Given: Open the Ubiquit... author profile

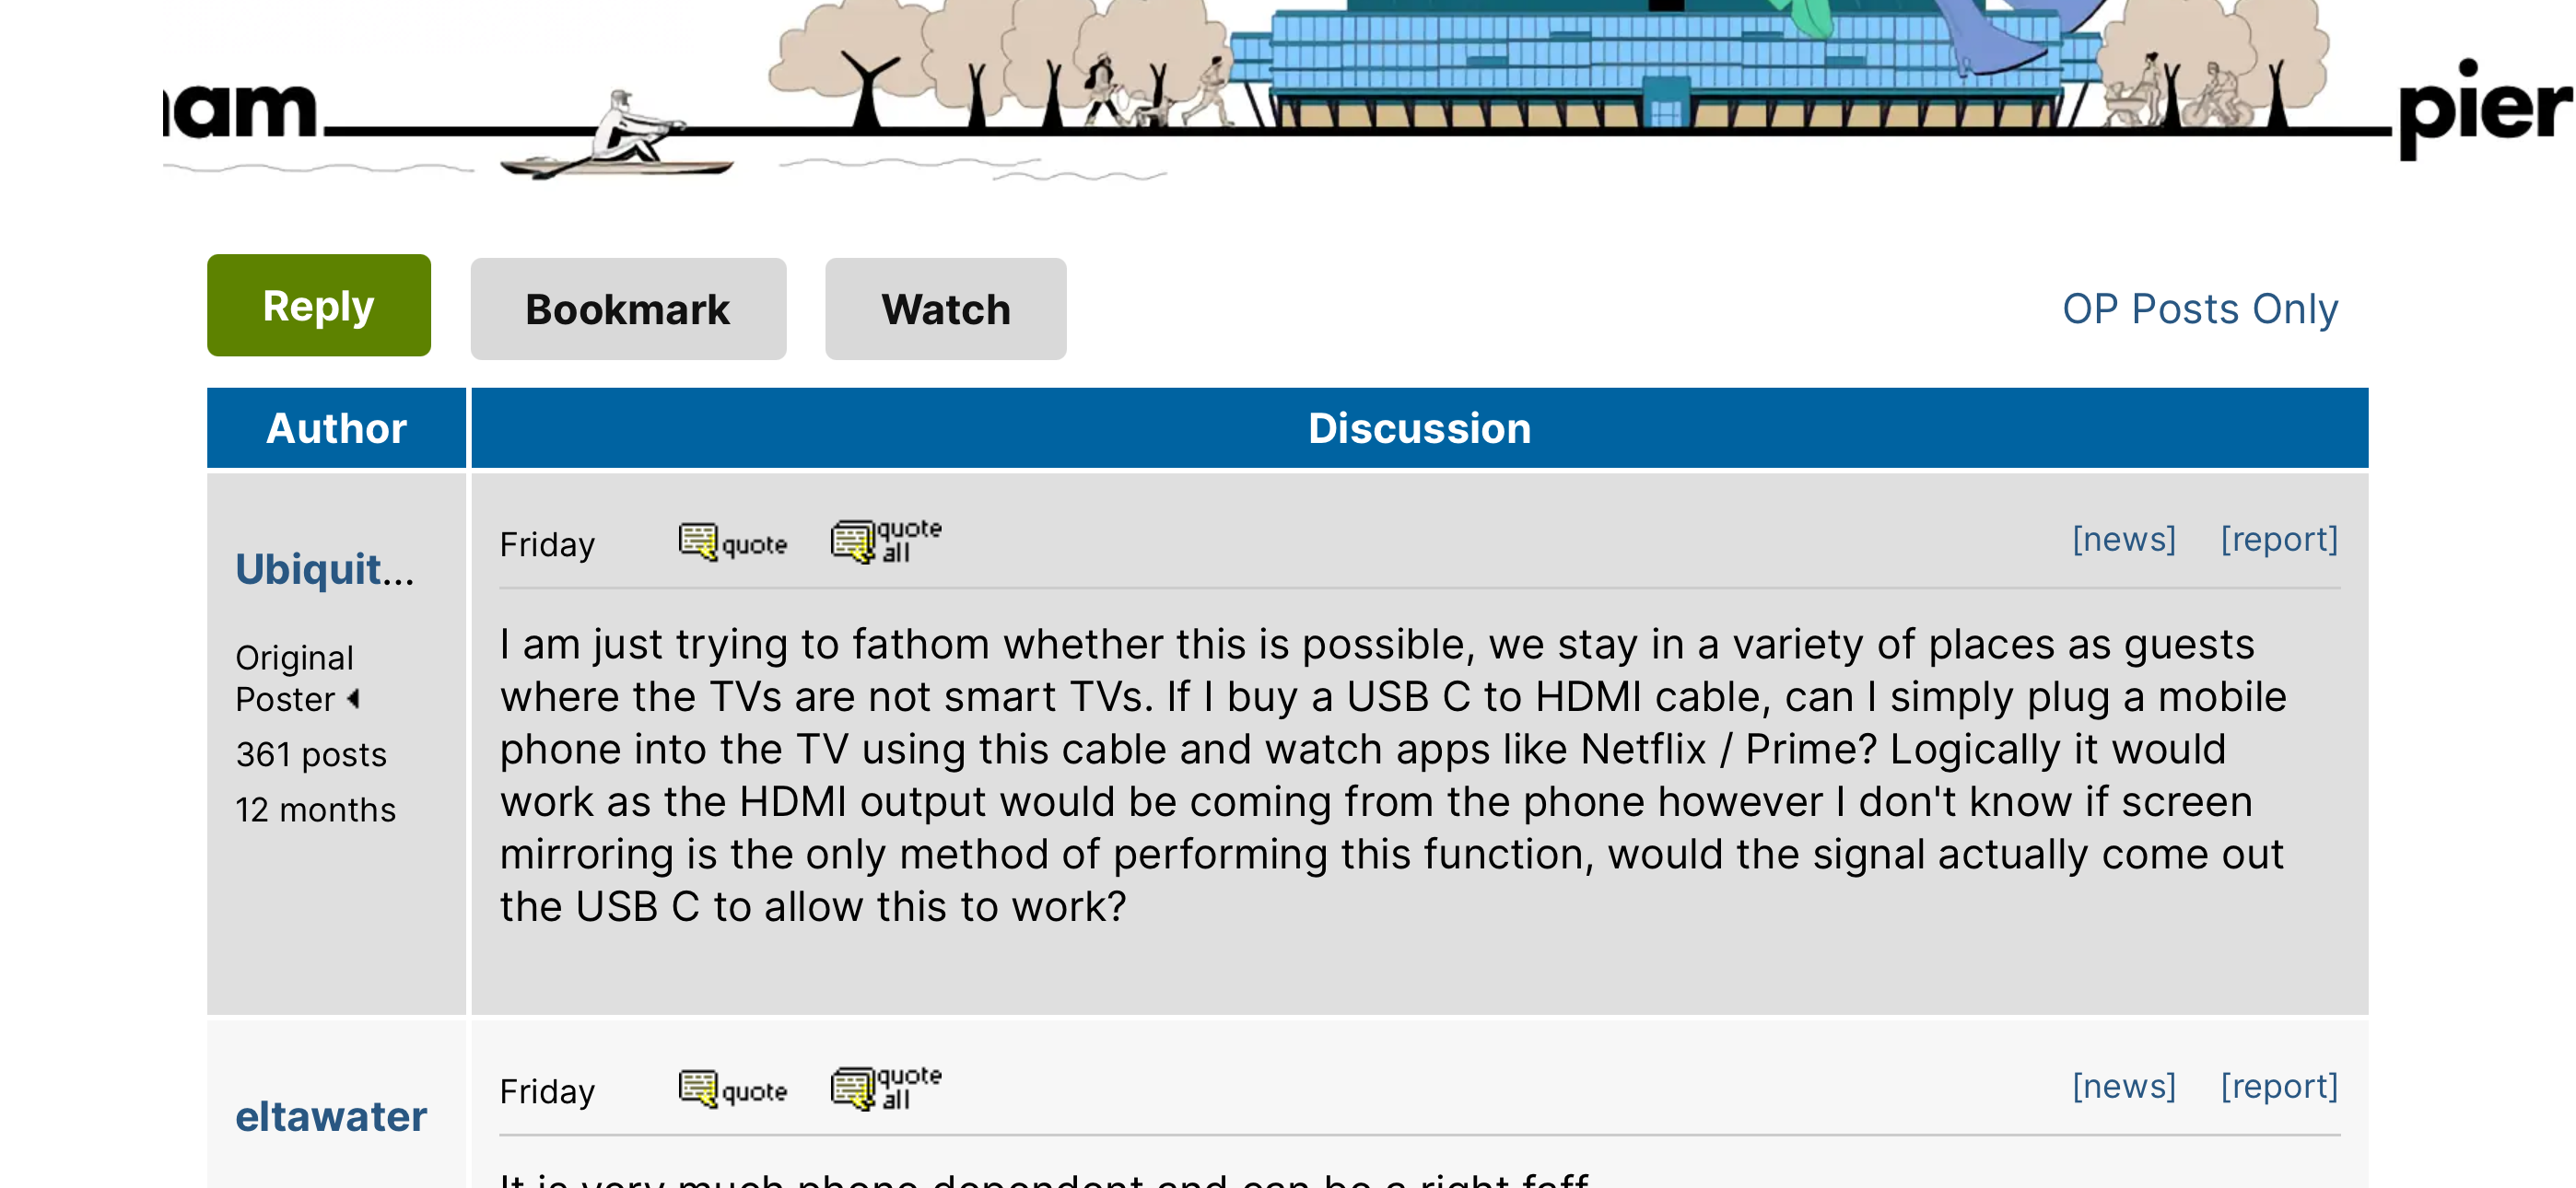Looking at the screenshot, I should tap(324, 569).
